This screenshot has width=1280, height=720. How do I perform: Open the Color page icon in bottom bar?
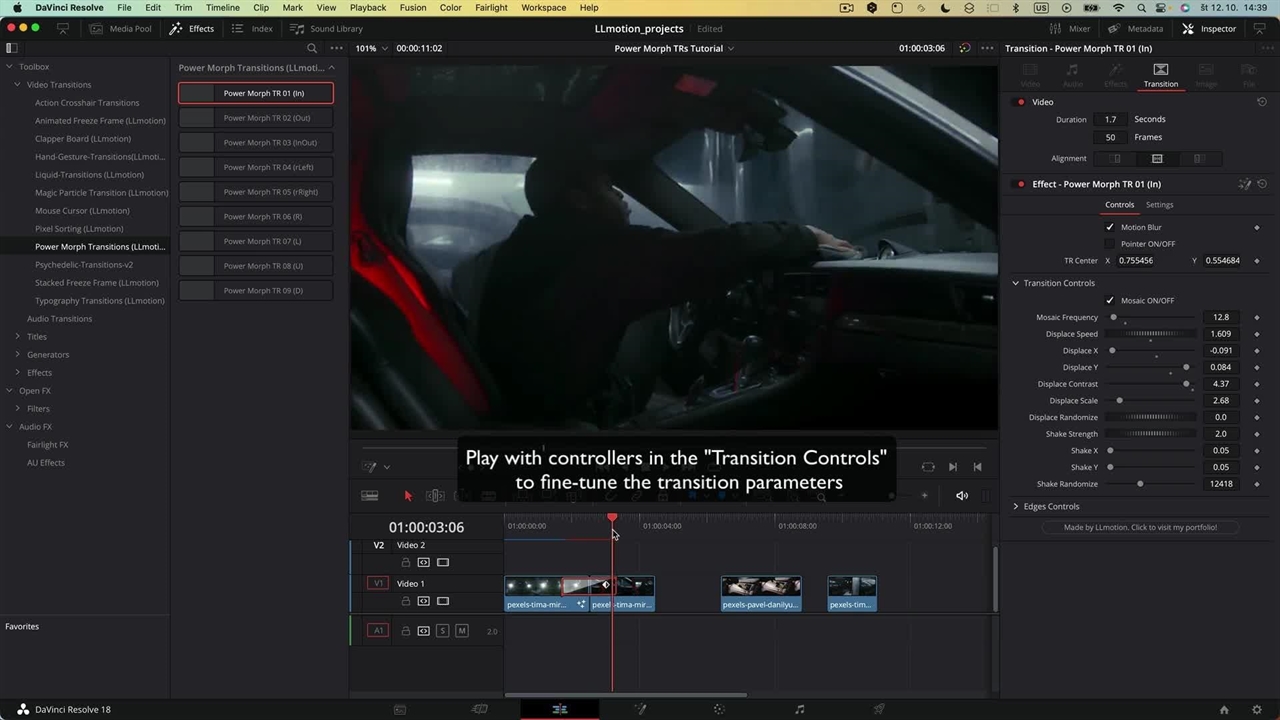click(719, 709)
